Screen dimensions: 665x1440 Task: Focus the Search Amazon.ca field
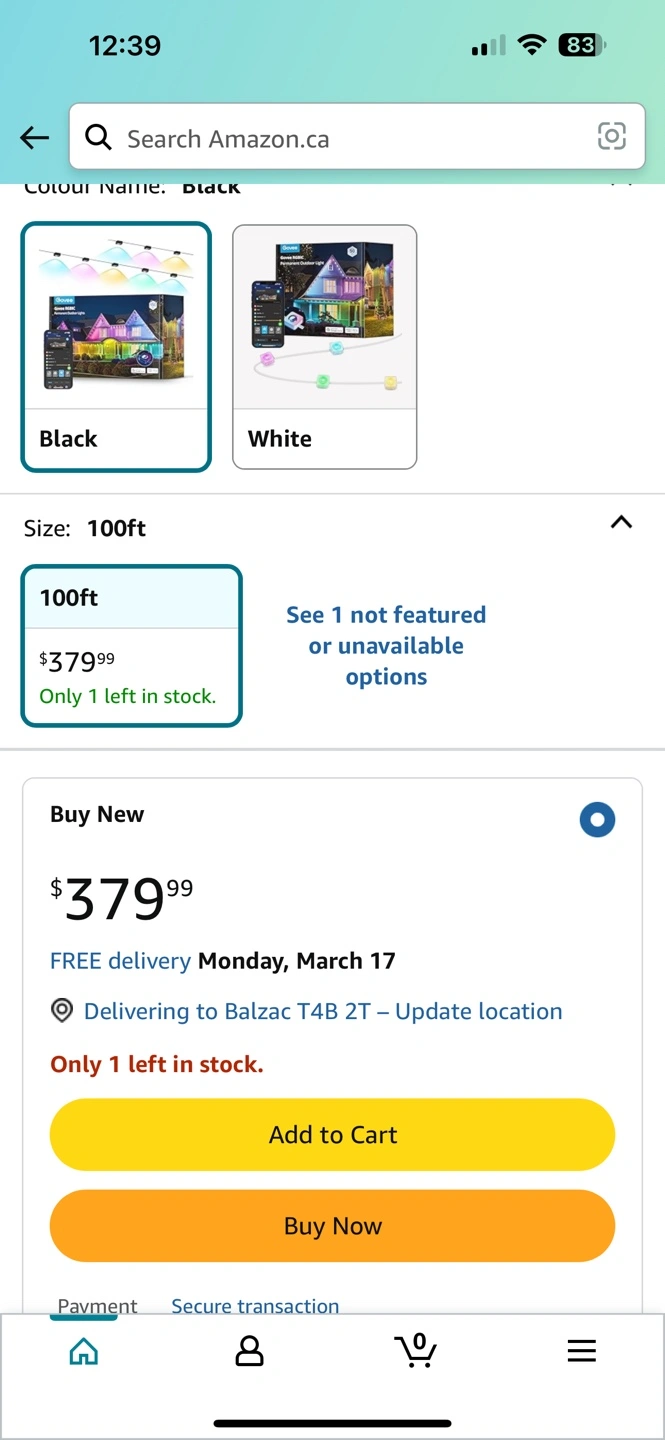[350, 138]
